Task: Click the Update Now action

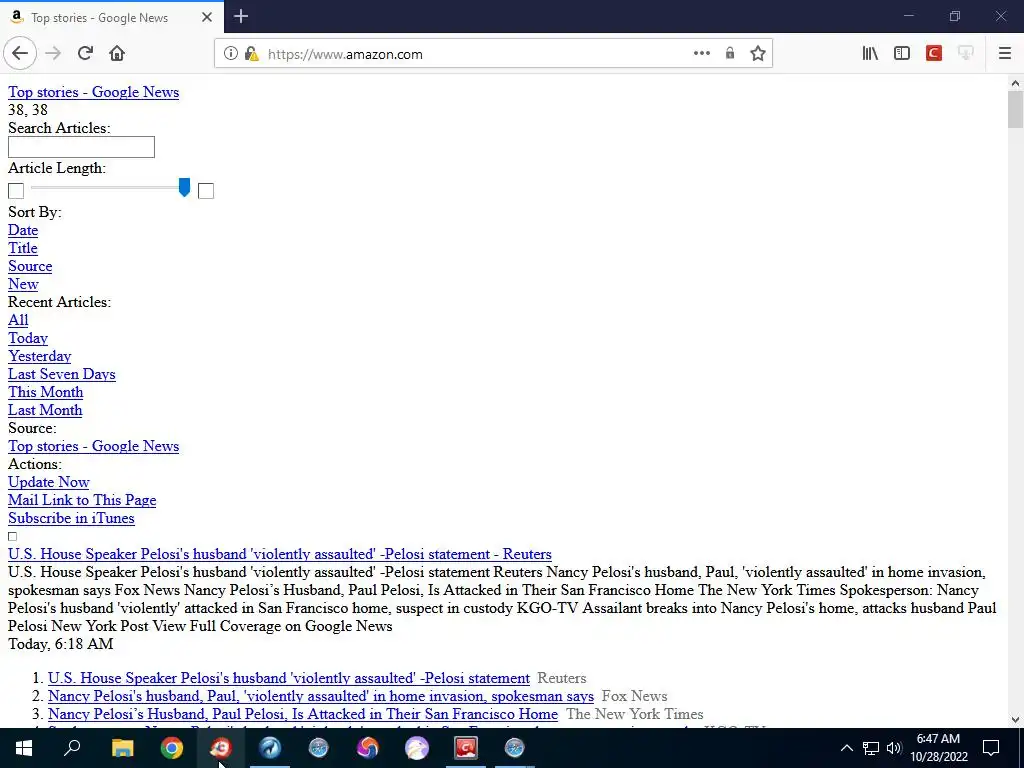Action: (x=49, y=482)
